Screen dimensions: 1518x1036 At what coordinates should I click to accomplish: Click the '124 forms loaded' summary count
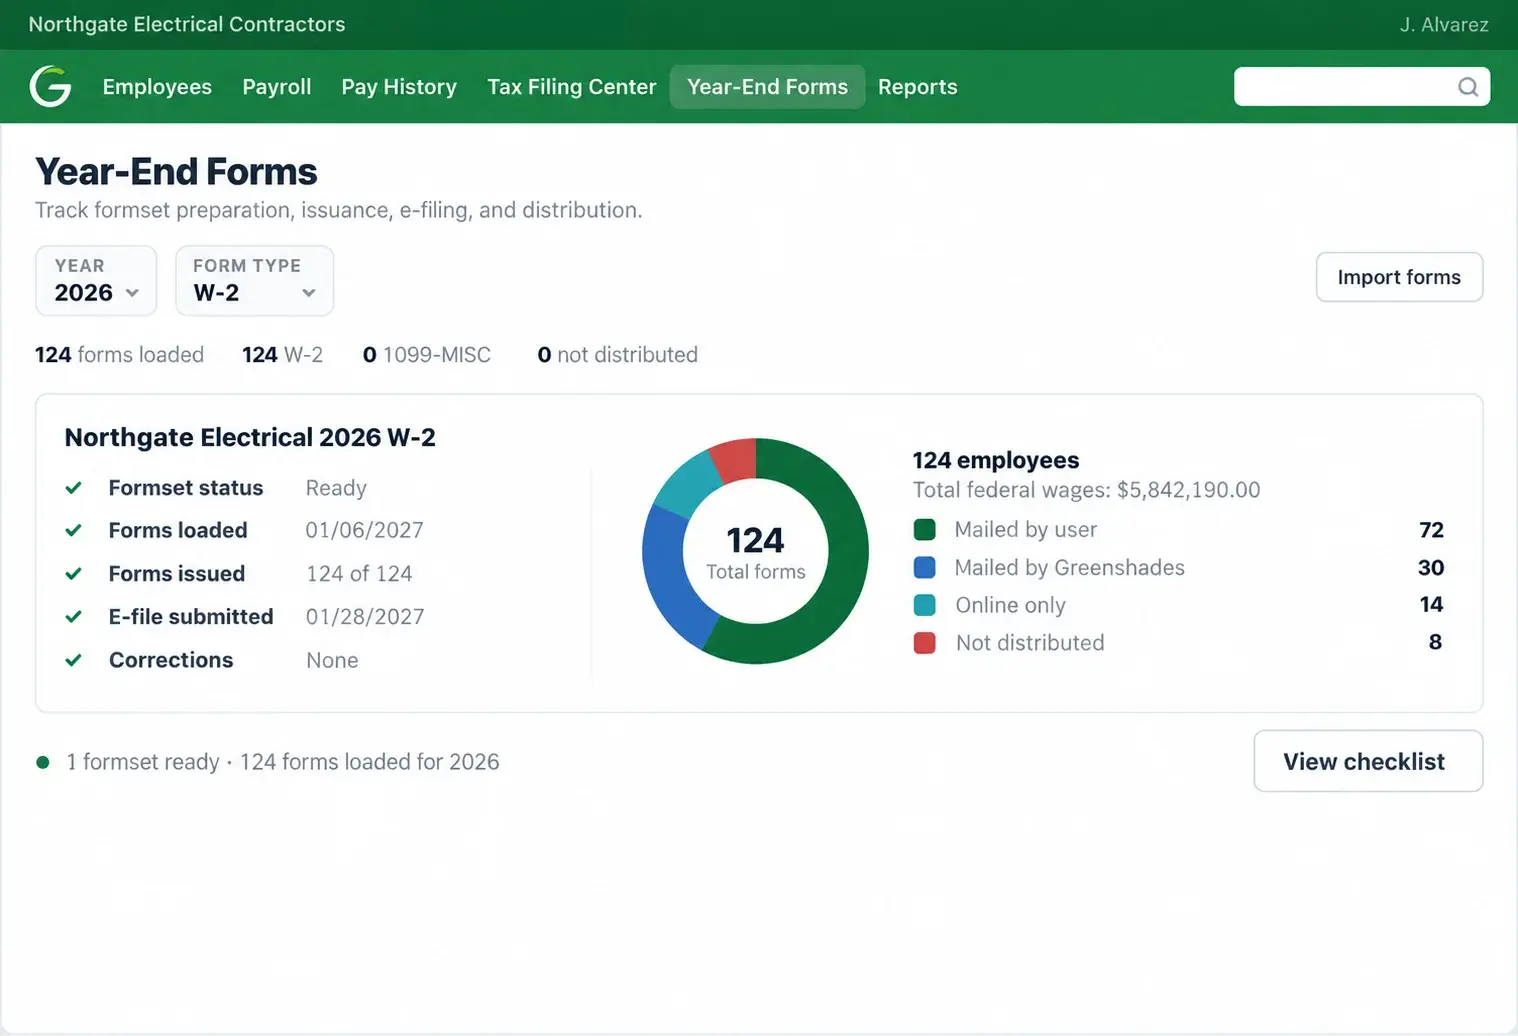coord(119,355)
